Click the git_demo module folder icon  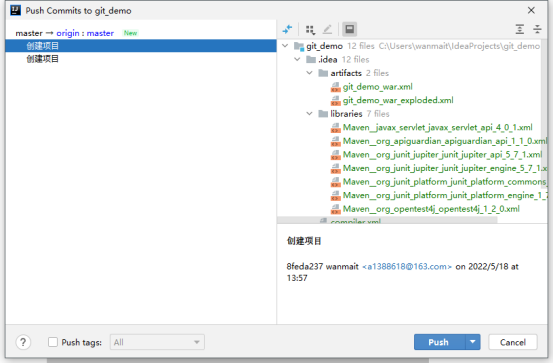(x=299, y=46)
